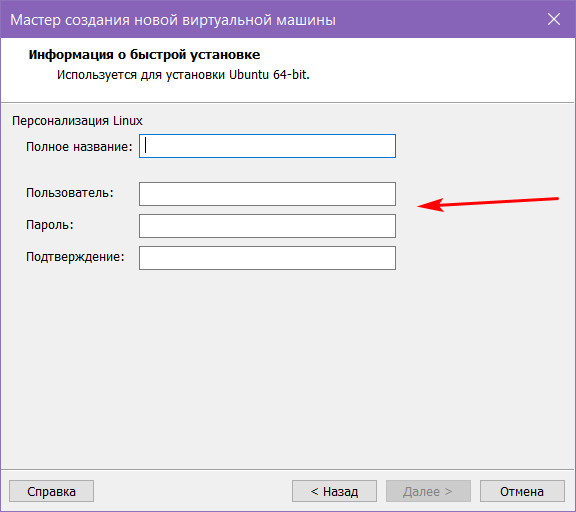Image resolution: width=576 pixels, height=512 pixels.
Task: Click the Пароль: label text
Action: [x=50, y=225]
